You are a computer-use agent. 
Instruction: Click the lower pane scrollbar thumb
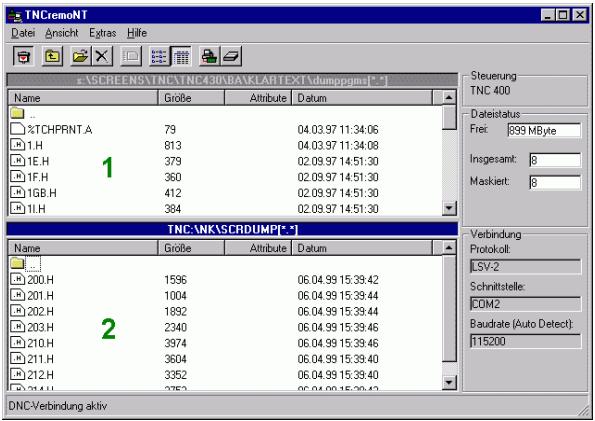(449, 308)
